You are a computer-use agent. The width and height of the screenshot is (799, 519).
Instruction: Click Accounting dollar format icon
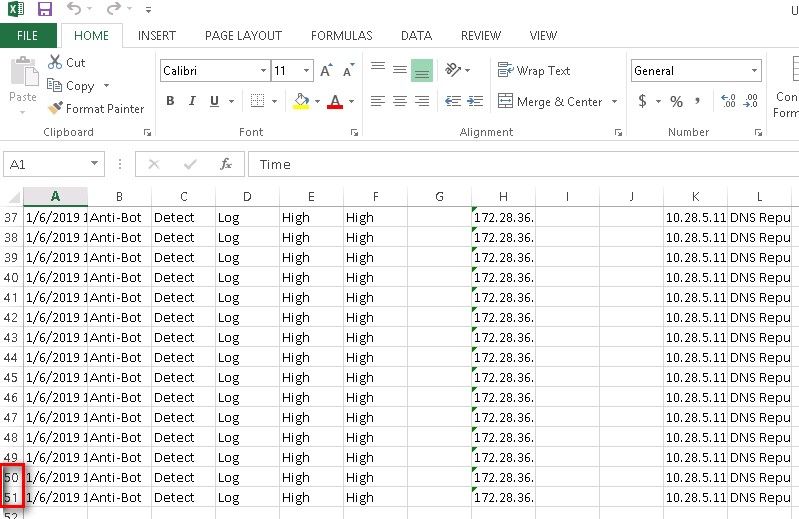pyautogui.click(x=643, y=101)
